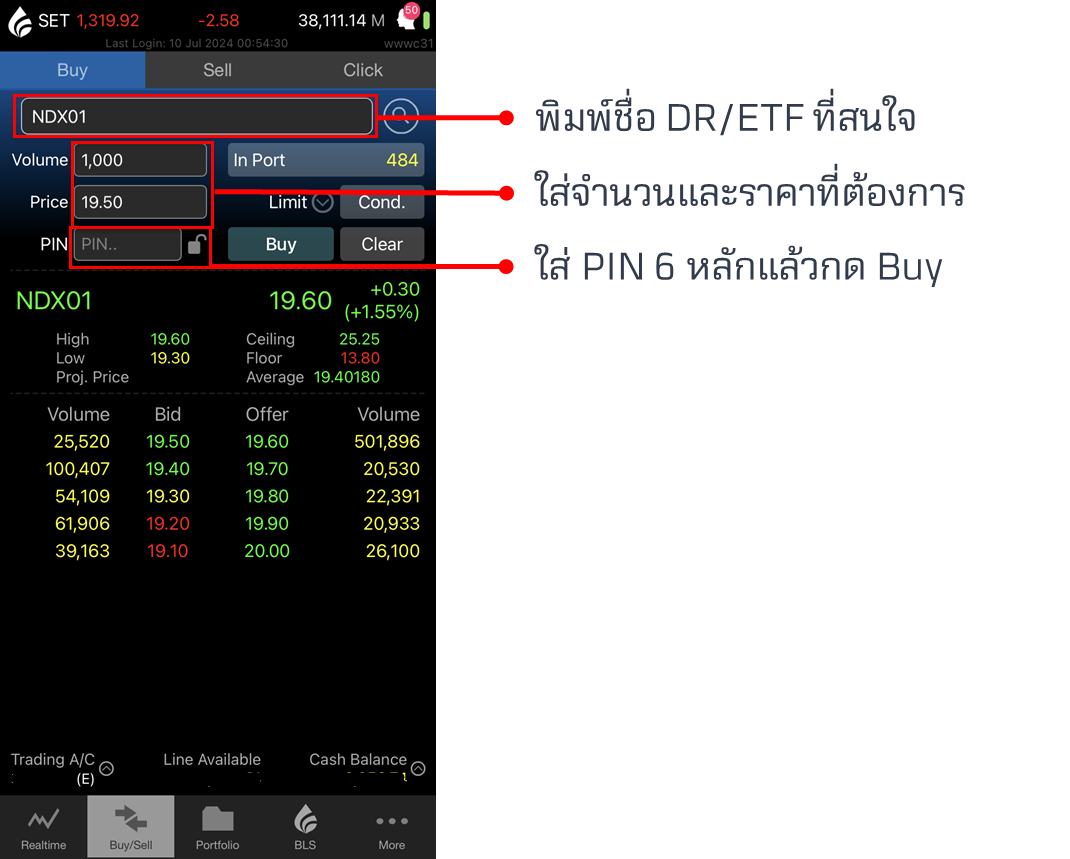Expand the Limit order type dropdown
Viewport: 1070px width, 859px height.
322,202
